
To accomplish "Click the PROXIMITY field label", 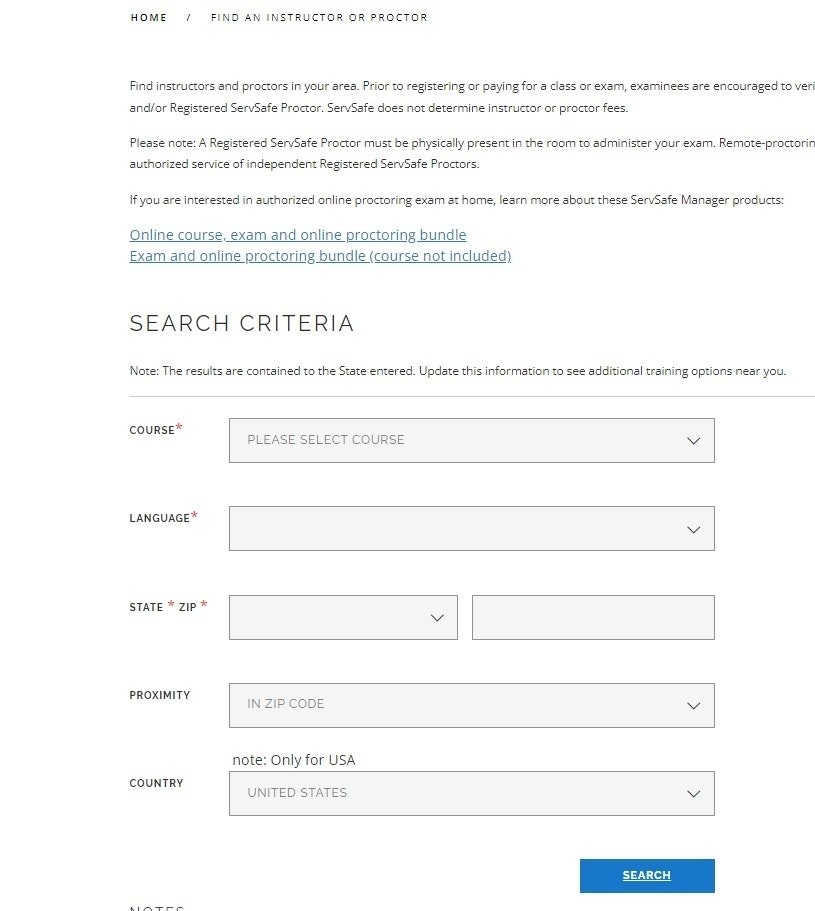I will pyautogui.click(x=159, y=695).
